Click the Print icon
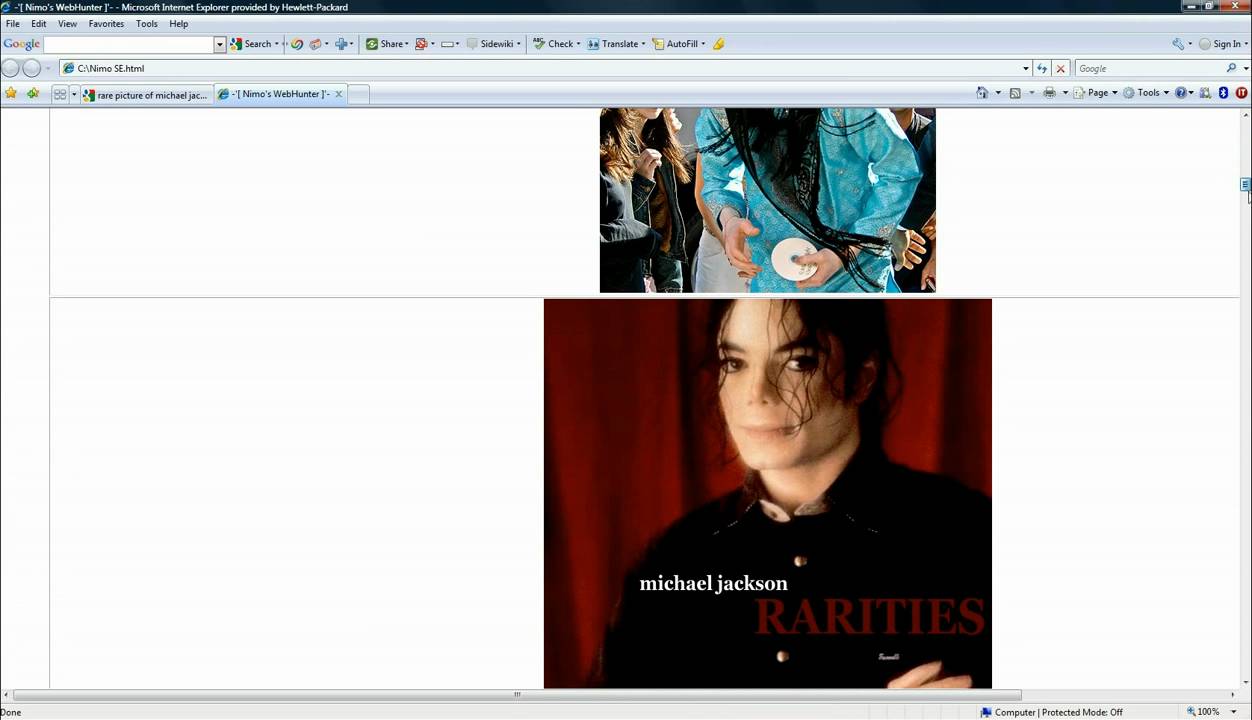This screenshot has height=720, width=1252. pyautogui.click(x=1049, y=93)
